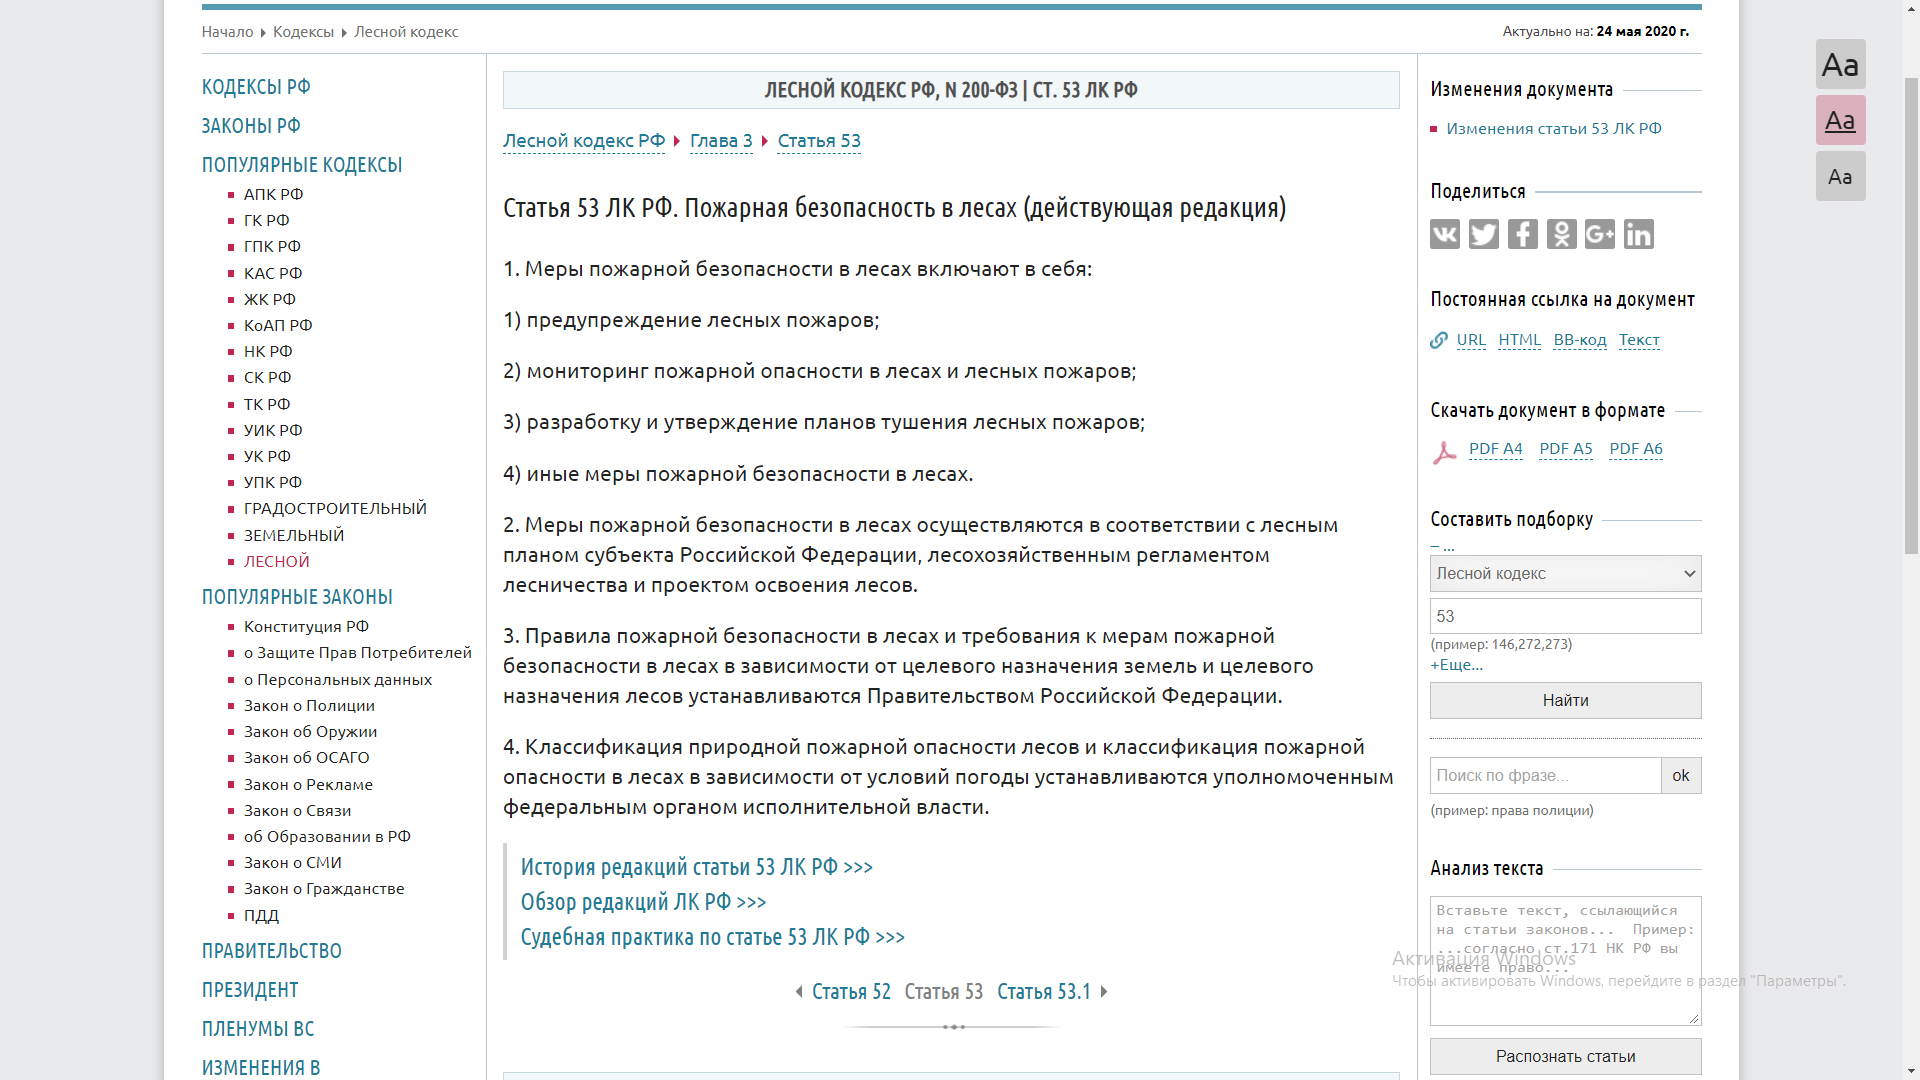Screen dimensions: 1920x1080
Task: Open История редакций статьи 53 ЛК РФ
Action: click(x=697, y=867)
